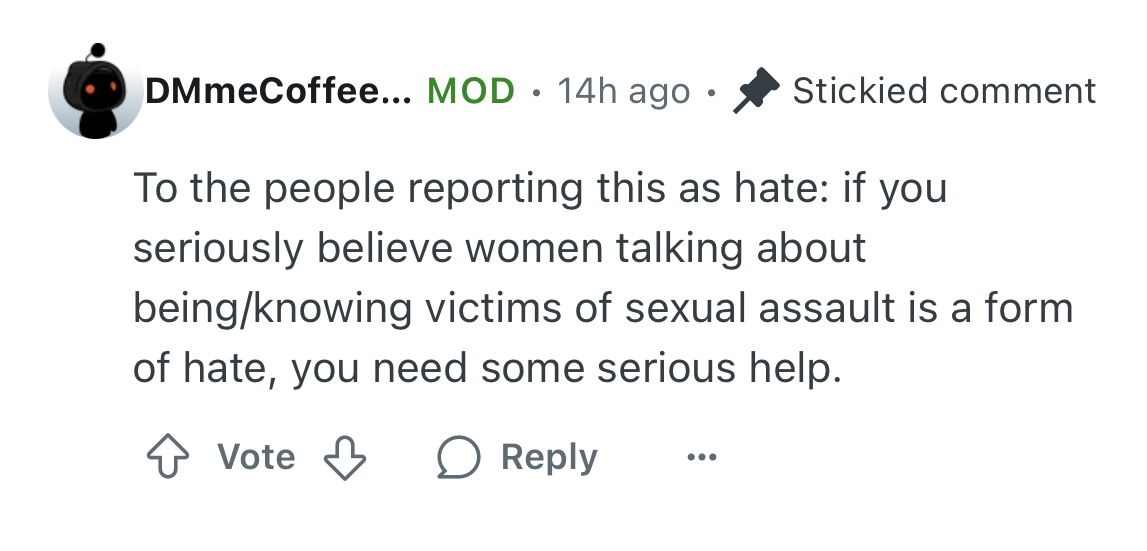Open the three-dot more options menu

tap(702, 458)
